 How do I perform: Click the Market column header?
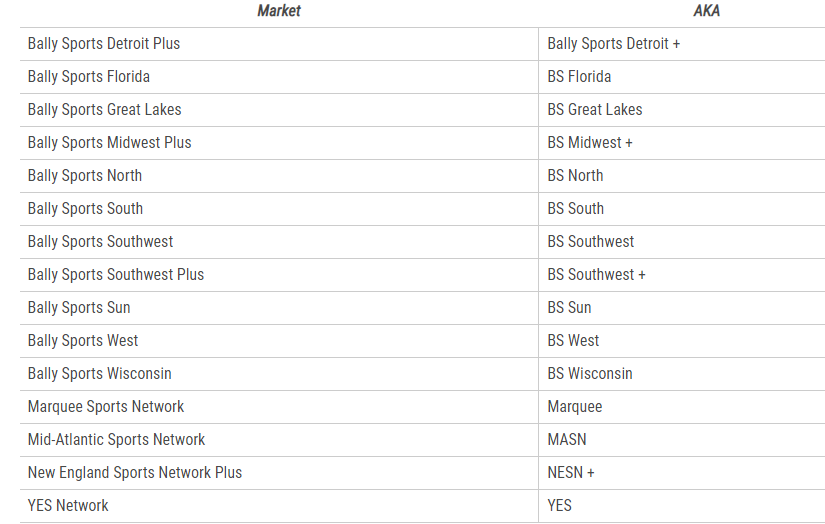pyautogui.click(x=279, y=11)
